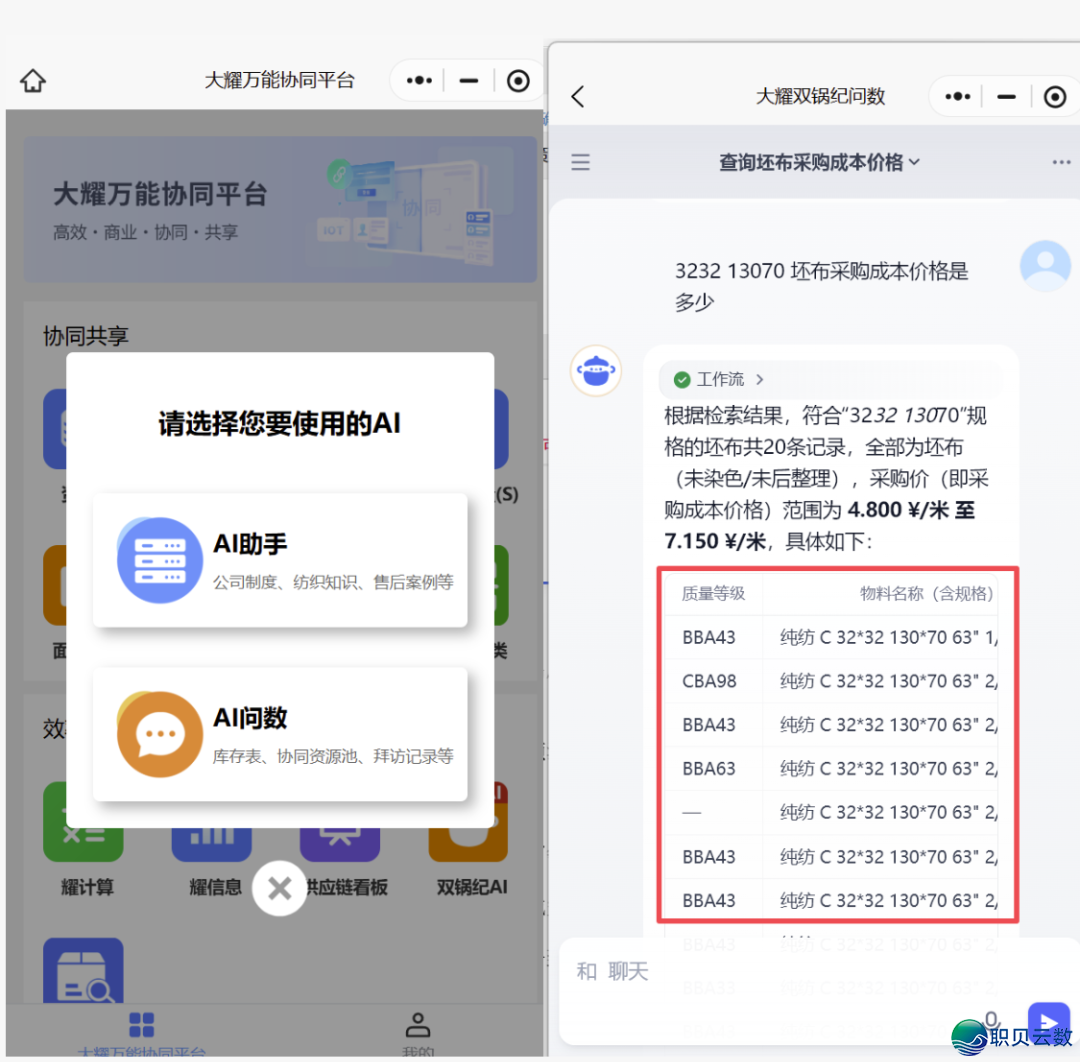1080x1062 pixels.
Task: Click the minimize dash in left window capsule
Action: point(469,81)
